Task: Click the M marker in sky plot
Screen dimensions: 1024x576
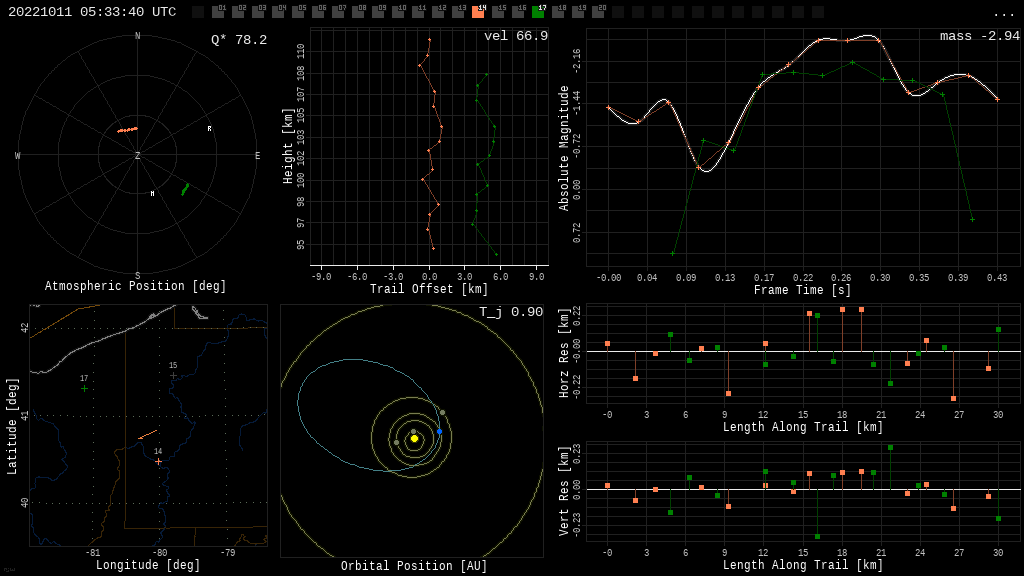Action: (153, 193)
